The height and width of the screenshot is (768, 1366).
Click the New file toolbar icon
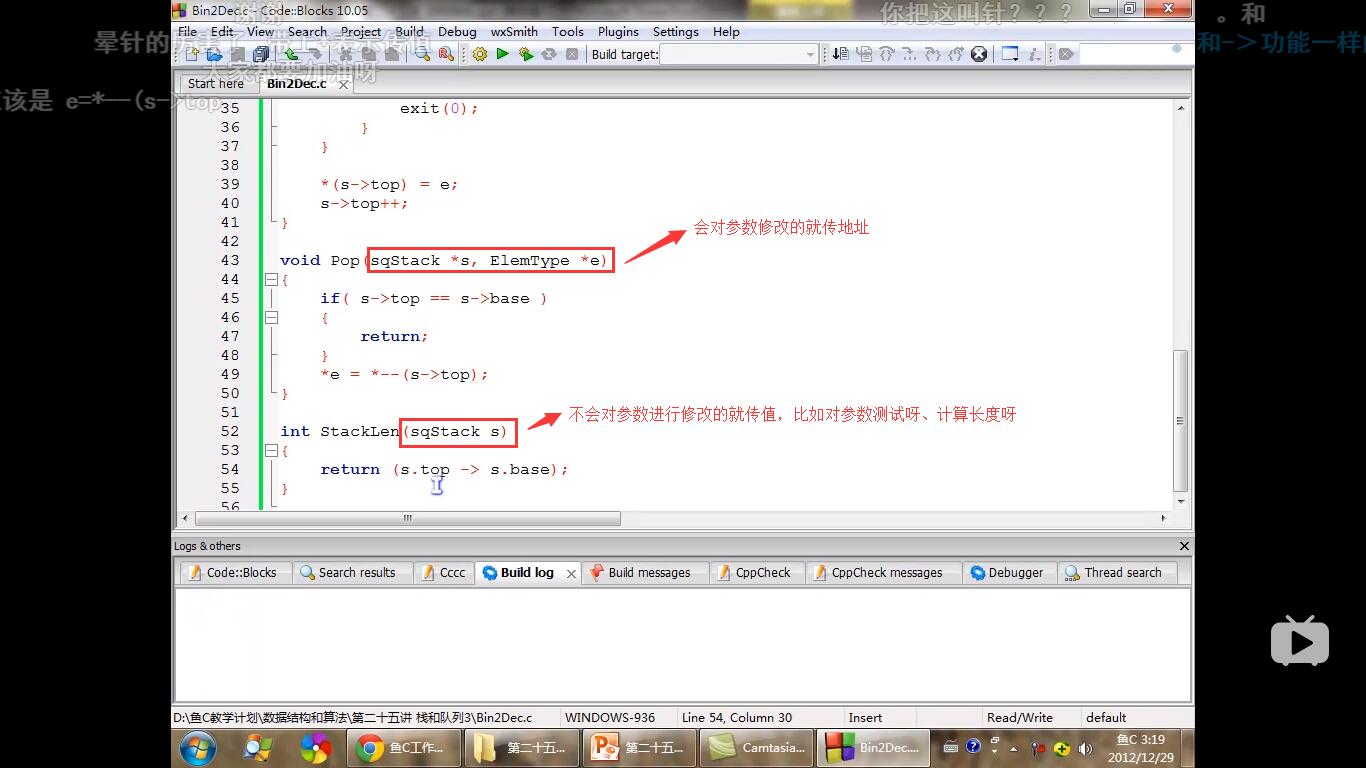pyautogui.click(x=190, y=54)
